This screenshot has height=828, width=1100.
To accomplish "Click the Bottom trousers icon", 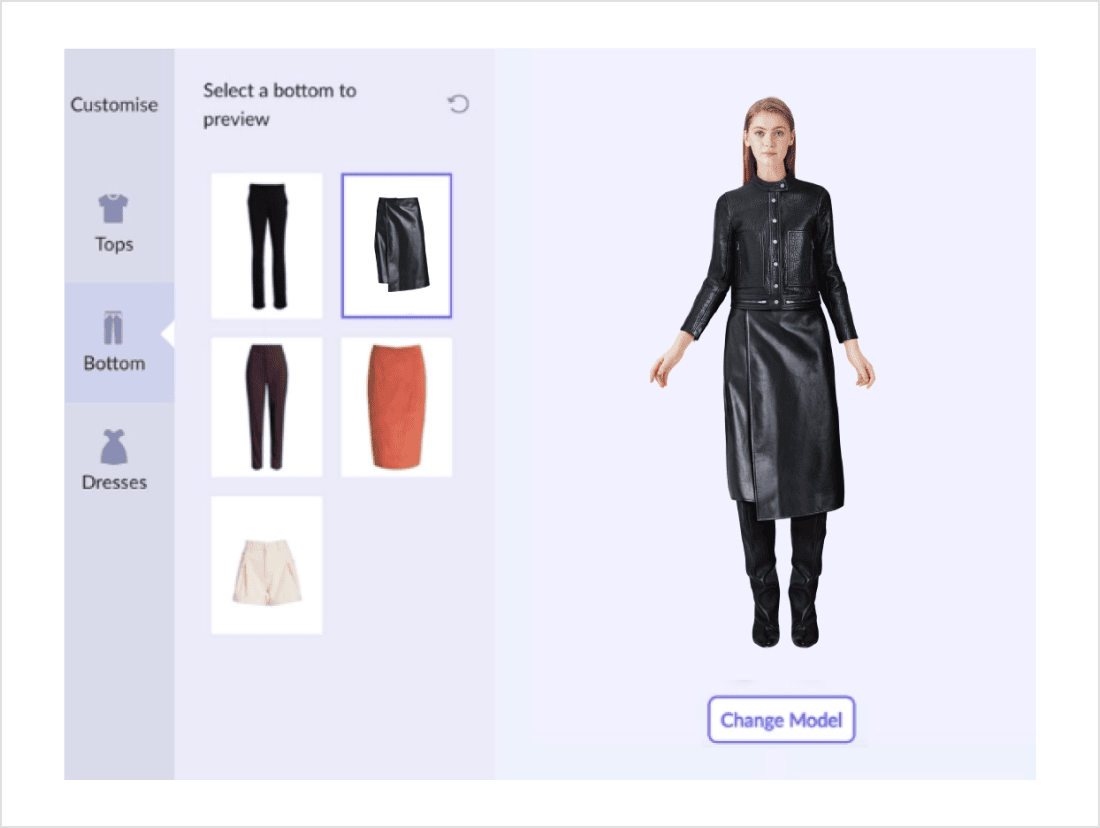I will point(114,328).
